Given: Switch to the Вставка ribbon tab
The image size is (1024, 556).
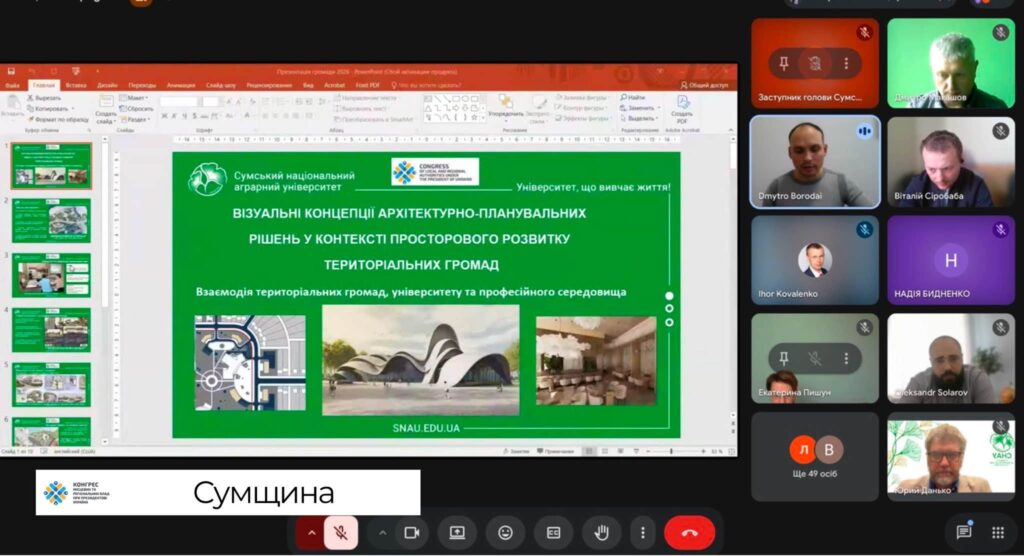Looking at the screenshot, I should click(76, 86).
